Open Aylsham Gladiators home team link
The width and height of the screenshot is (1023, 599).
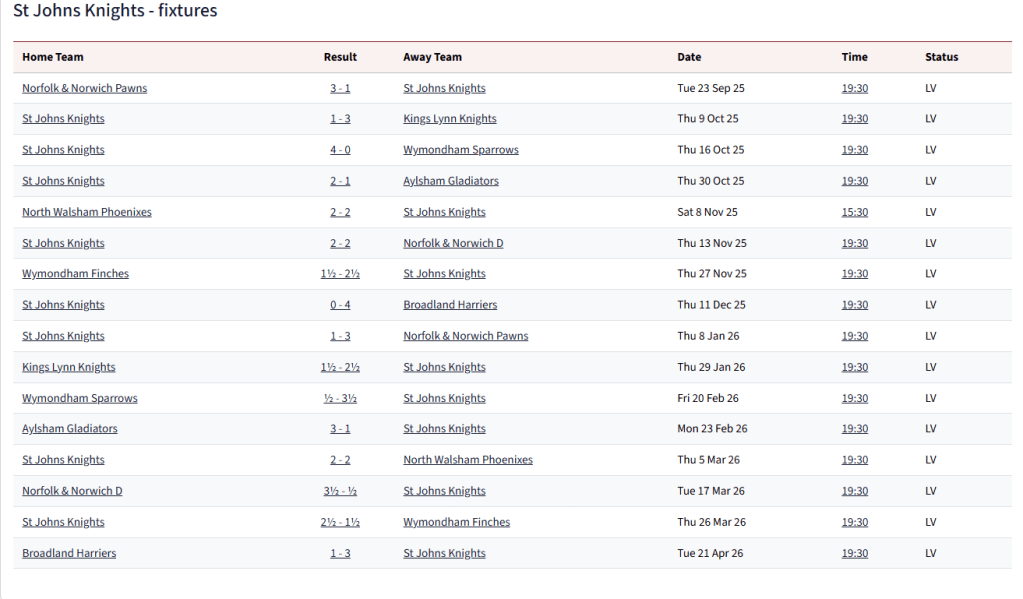coord(70,429)
